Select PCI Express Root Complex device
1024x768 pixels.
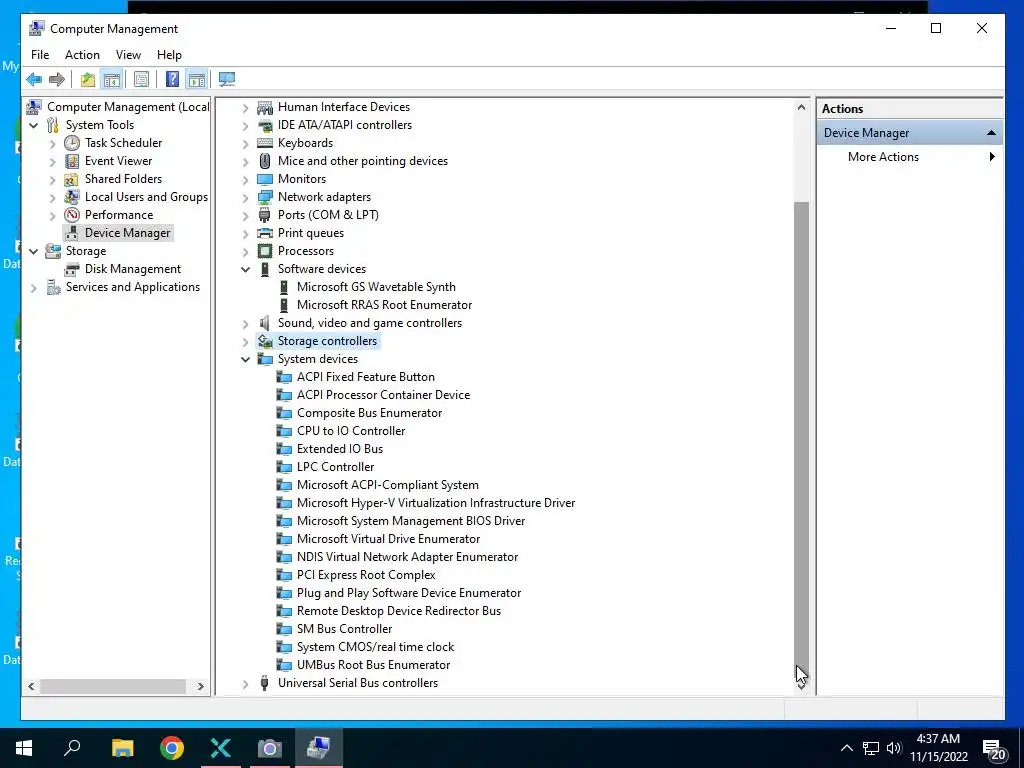(x=366, y=575)
